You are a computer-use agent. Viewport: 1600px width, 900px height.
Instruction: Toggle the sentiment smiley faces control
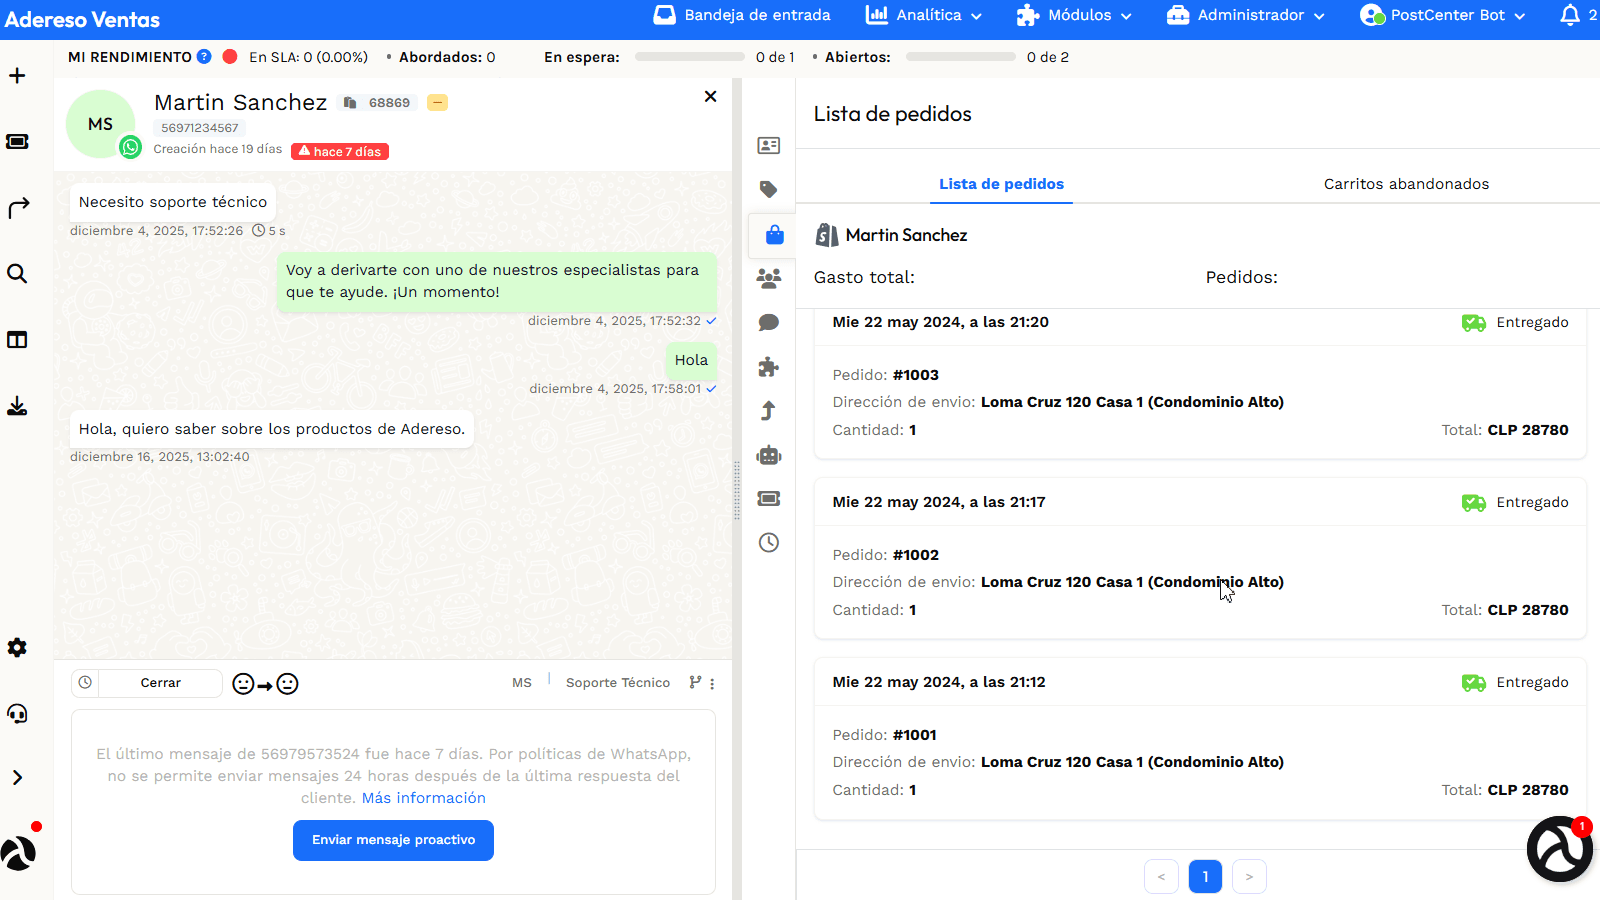[265, 684]
